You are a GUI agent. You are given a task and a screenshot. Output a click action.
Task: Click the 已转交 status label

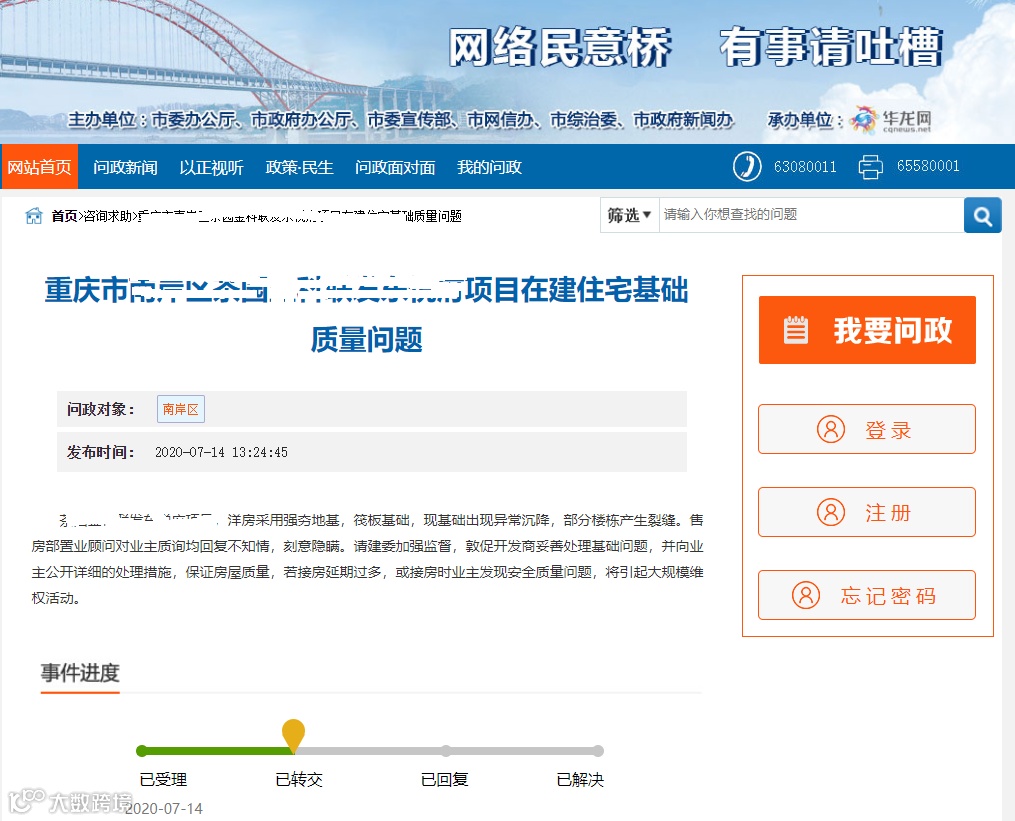point(299,780)
